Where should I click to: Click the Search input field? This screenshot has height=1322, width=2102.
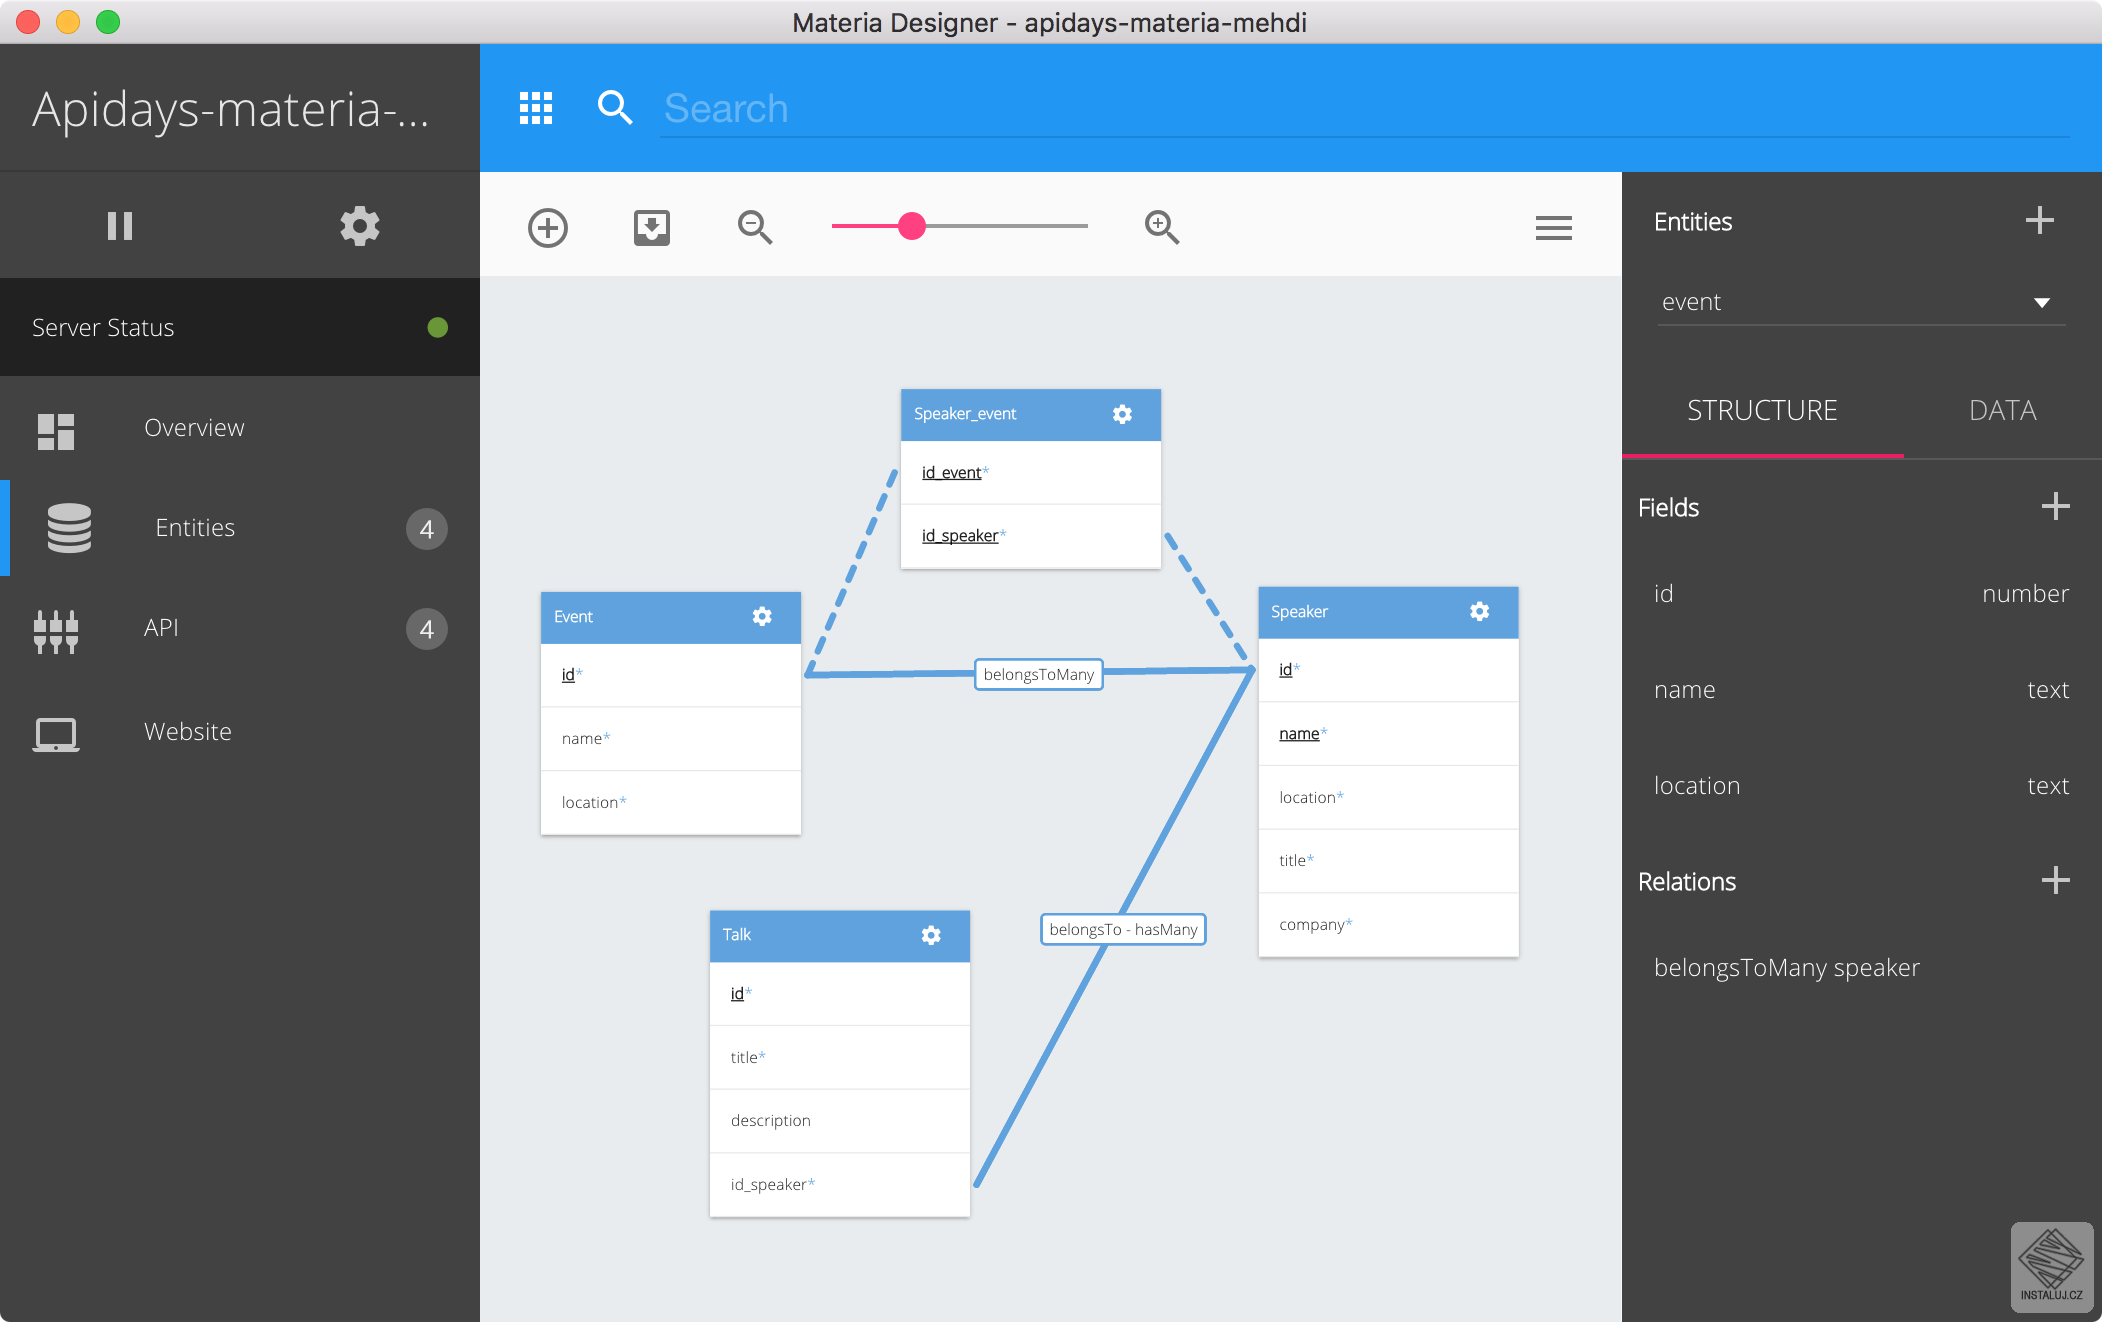point(1360,108)
